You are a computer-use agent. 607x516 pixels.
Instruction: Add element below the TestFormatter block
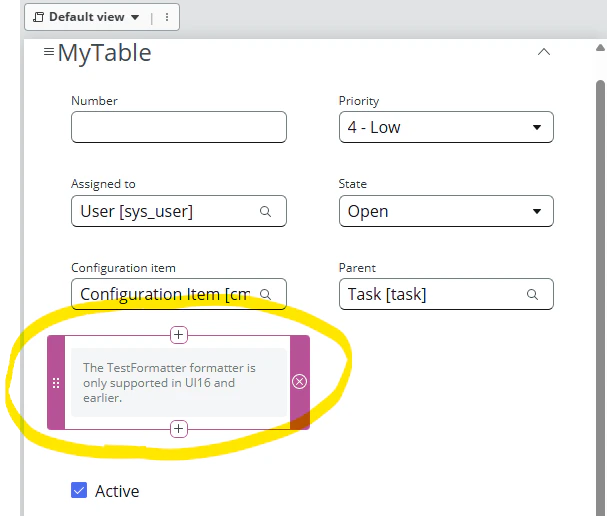[179, 429]
